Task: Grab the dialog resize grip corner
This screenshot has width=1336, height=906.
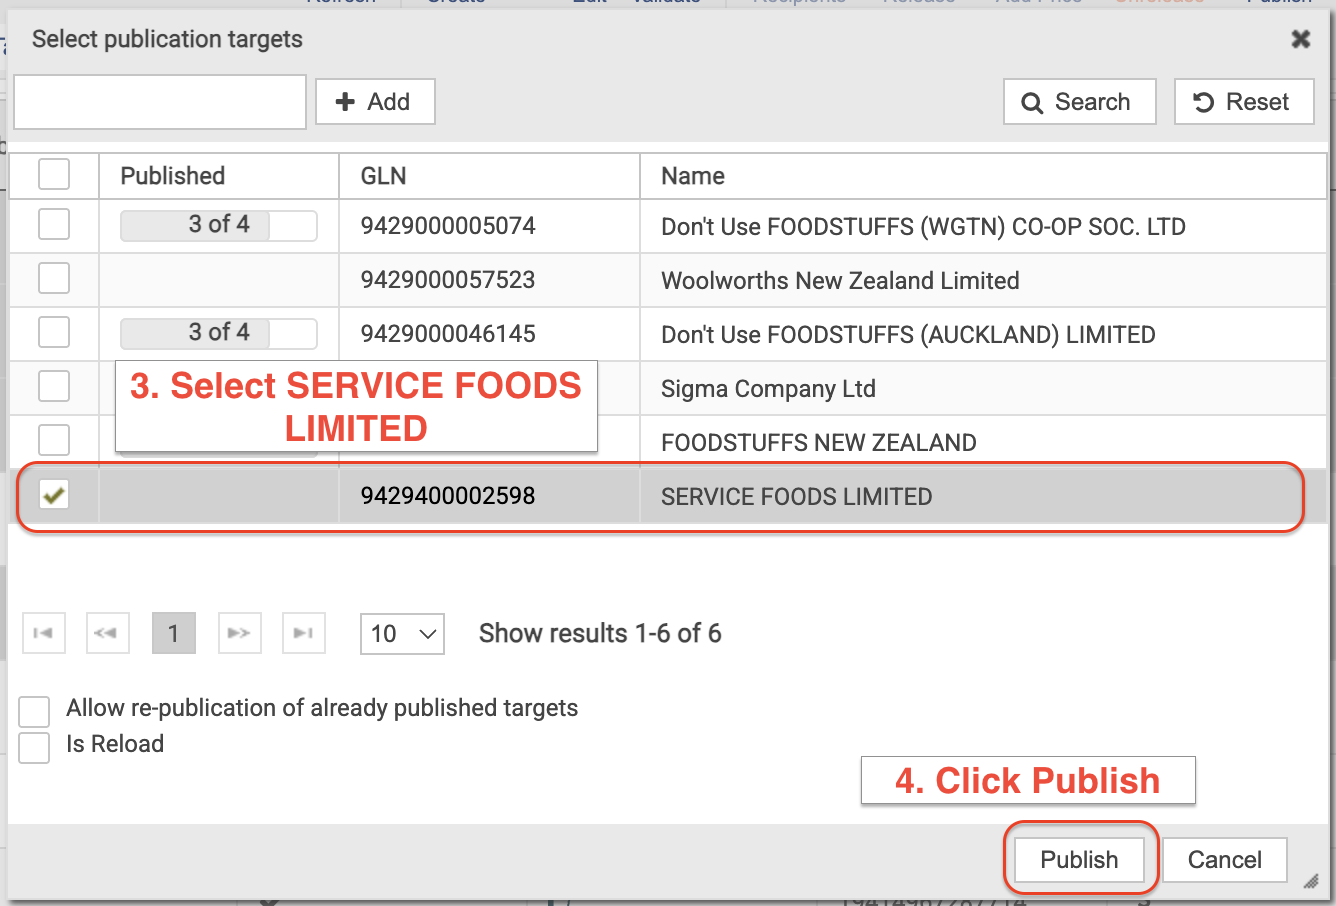Action: pyautogui.click(x=1311, y=881)
